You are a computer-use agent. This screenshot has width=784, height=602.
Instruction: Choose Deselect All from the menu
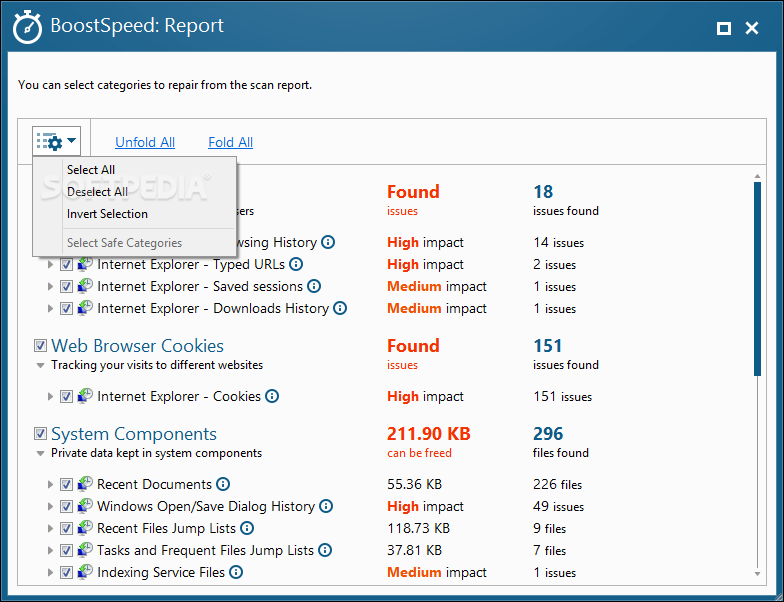point(135,192)
